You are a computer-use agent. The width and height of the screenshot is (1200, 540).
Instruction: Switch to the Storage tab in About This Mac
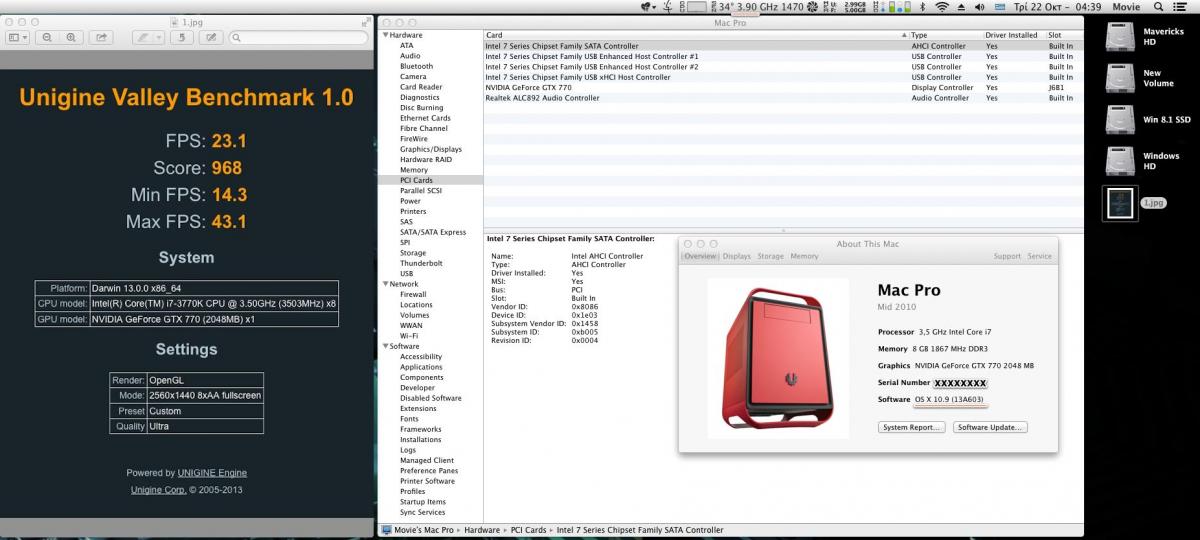(x=771, y=256)
